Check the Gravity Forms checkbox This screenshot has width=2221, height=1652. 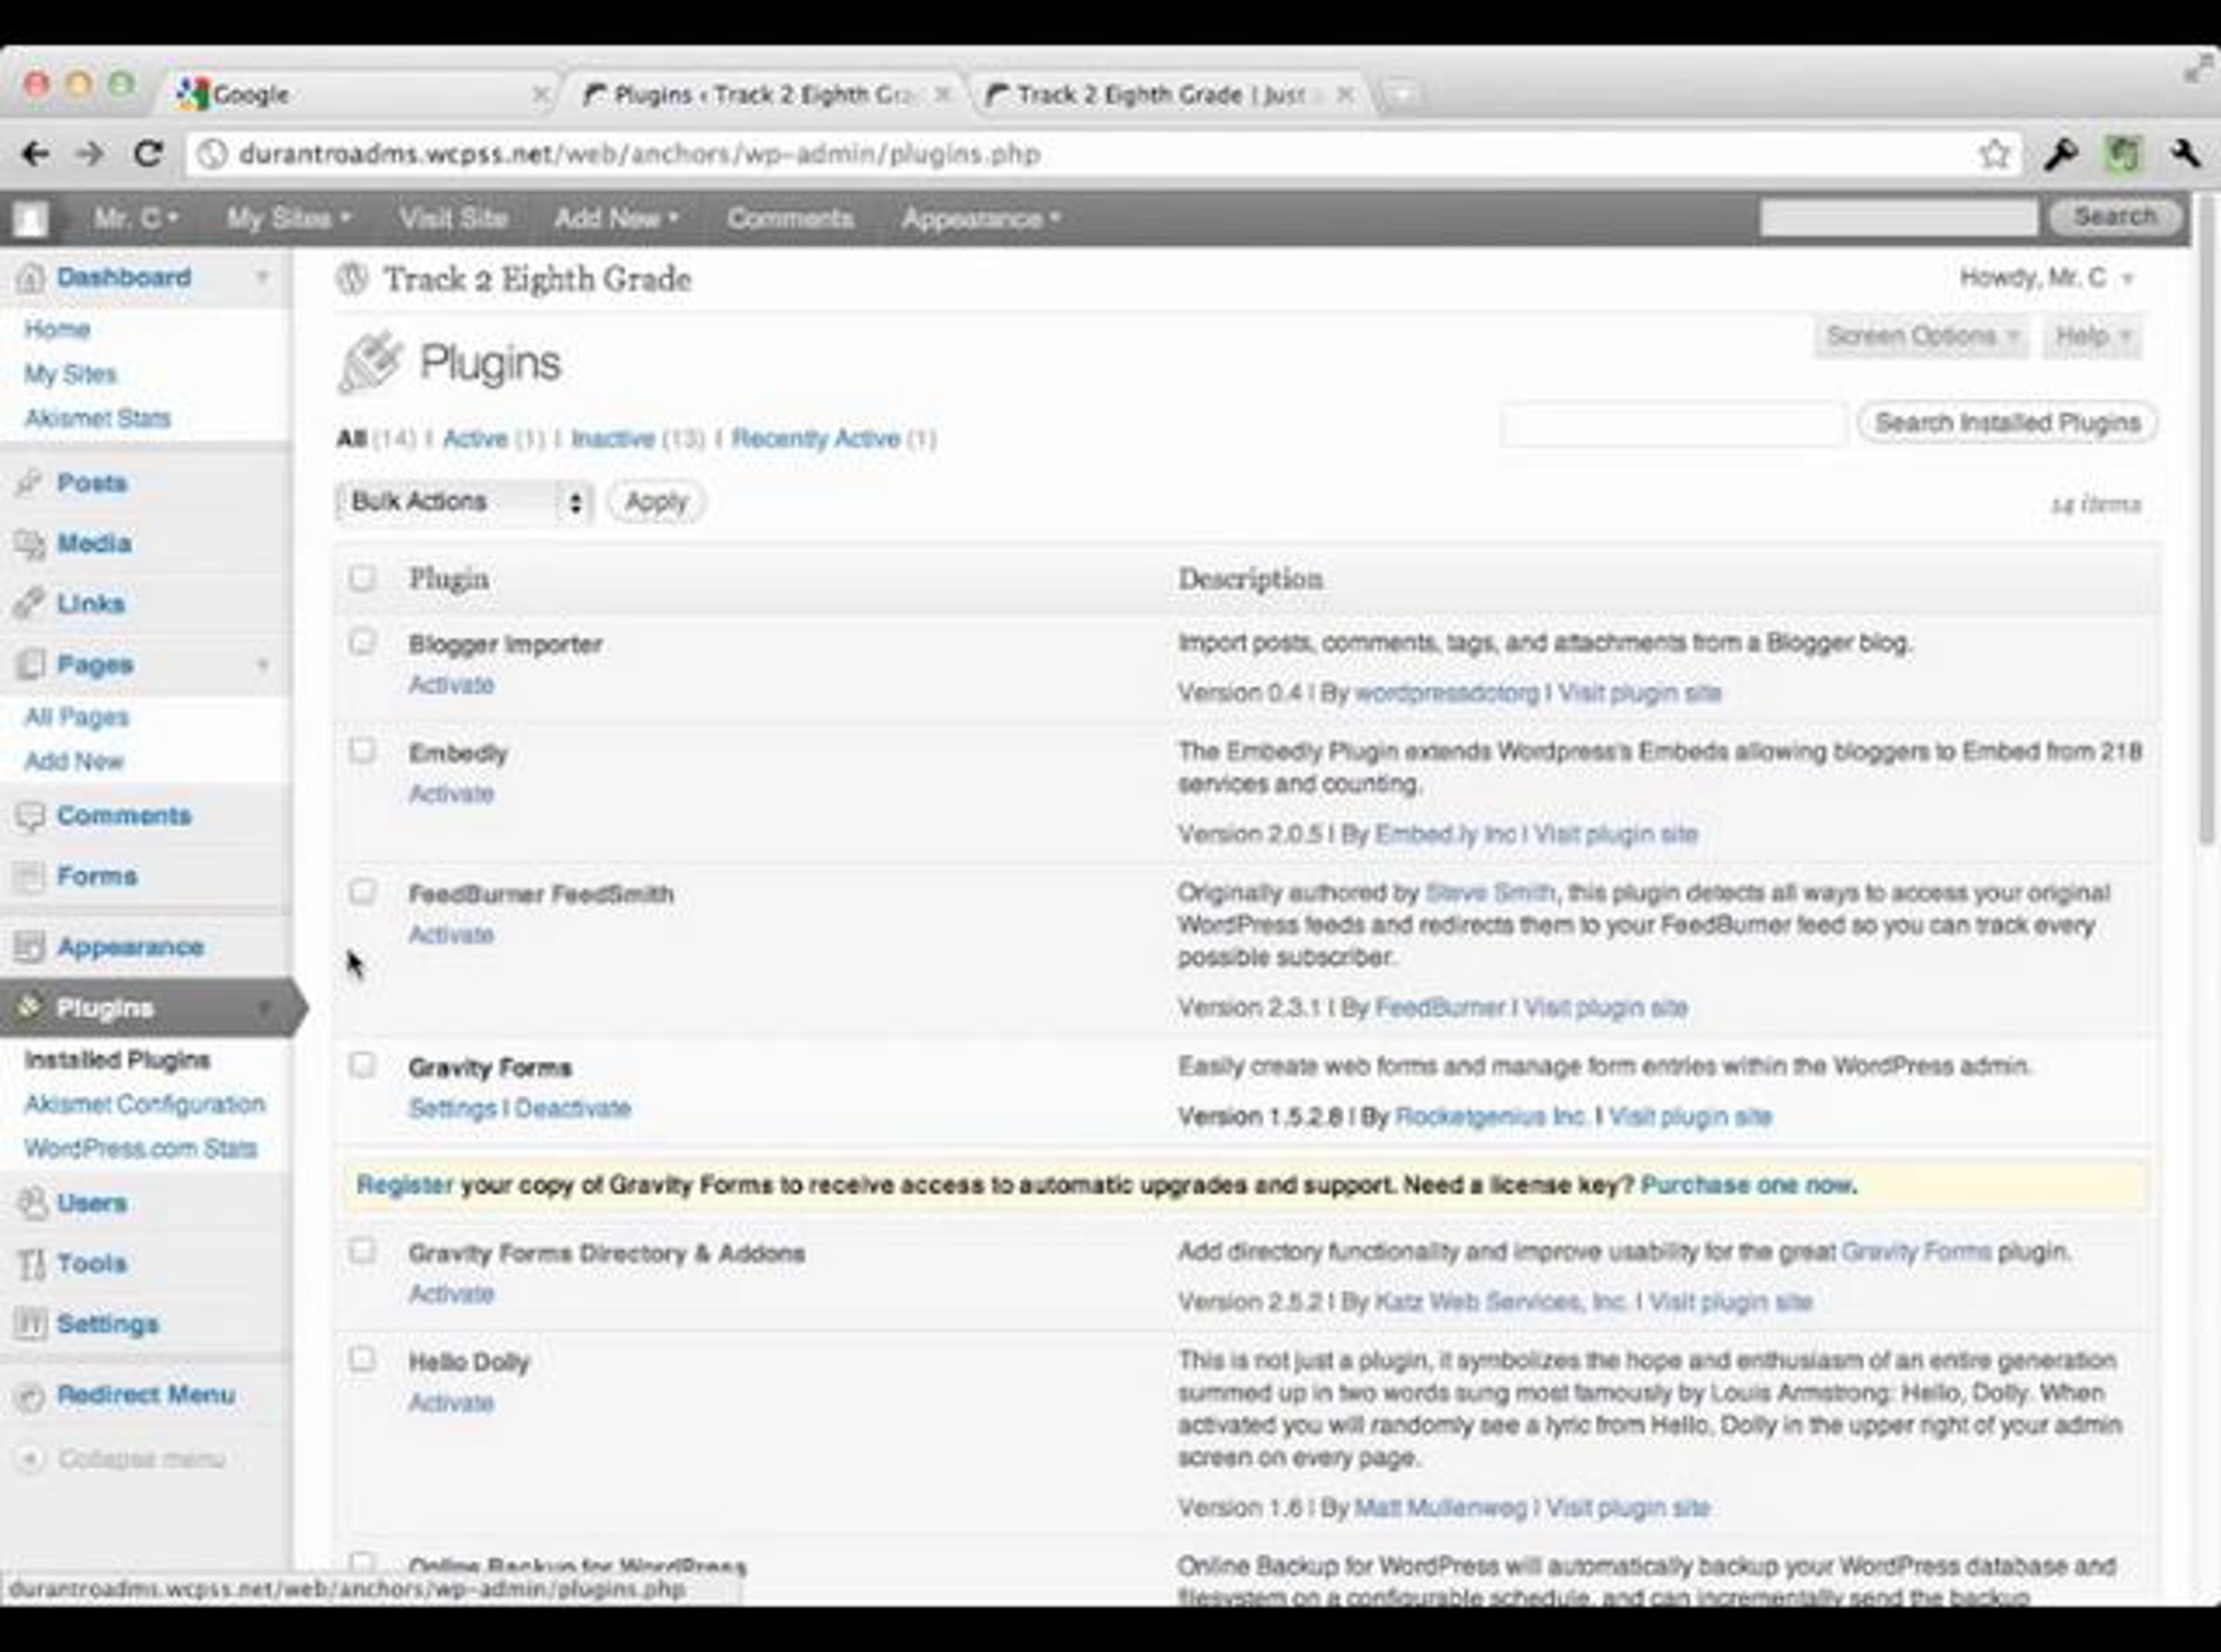[x=362, y=1065]
